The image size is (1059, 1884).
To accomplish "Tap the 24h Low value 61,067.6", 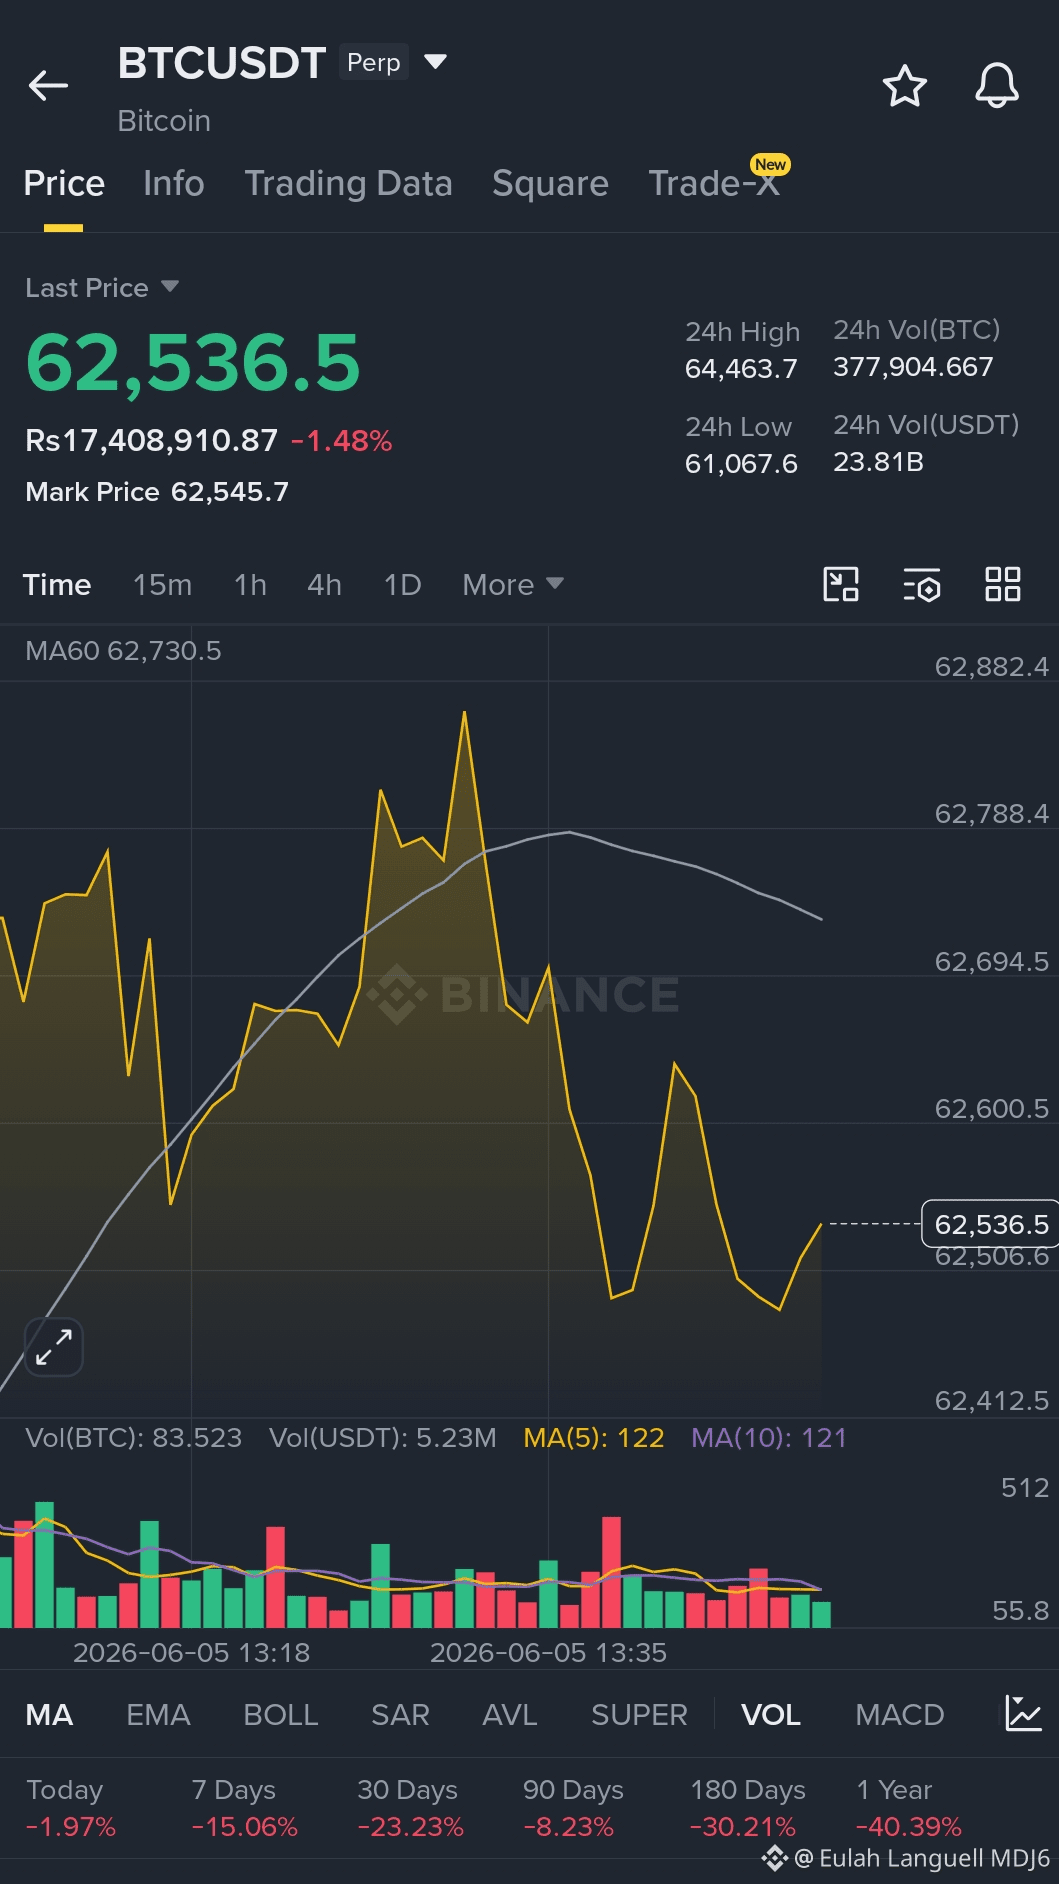I will (741, 464).
